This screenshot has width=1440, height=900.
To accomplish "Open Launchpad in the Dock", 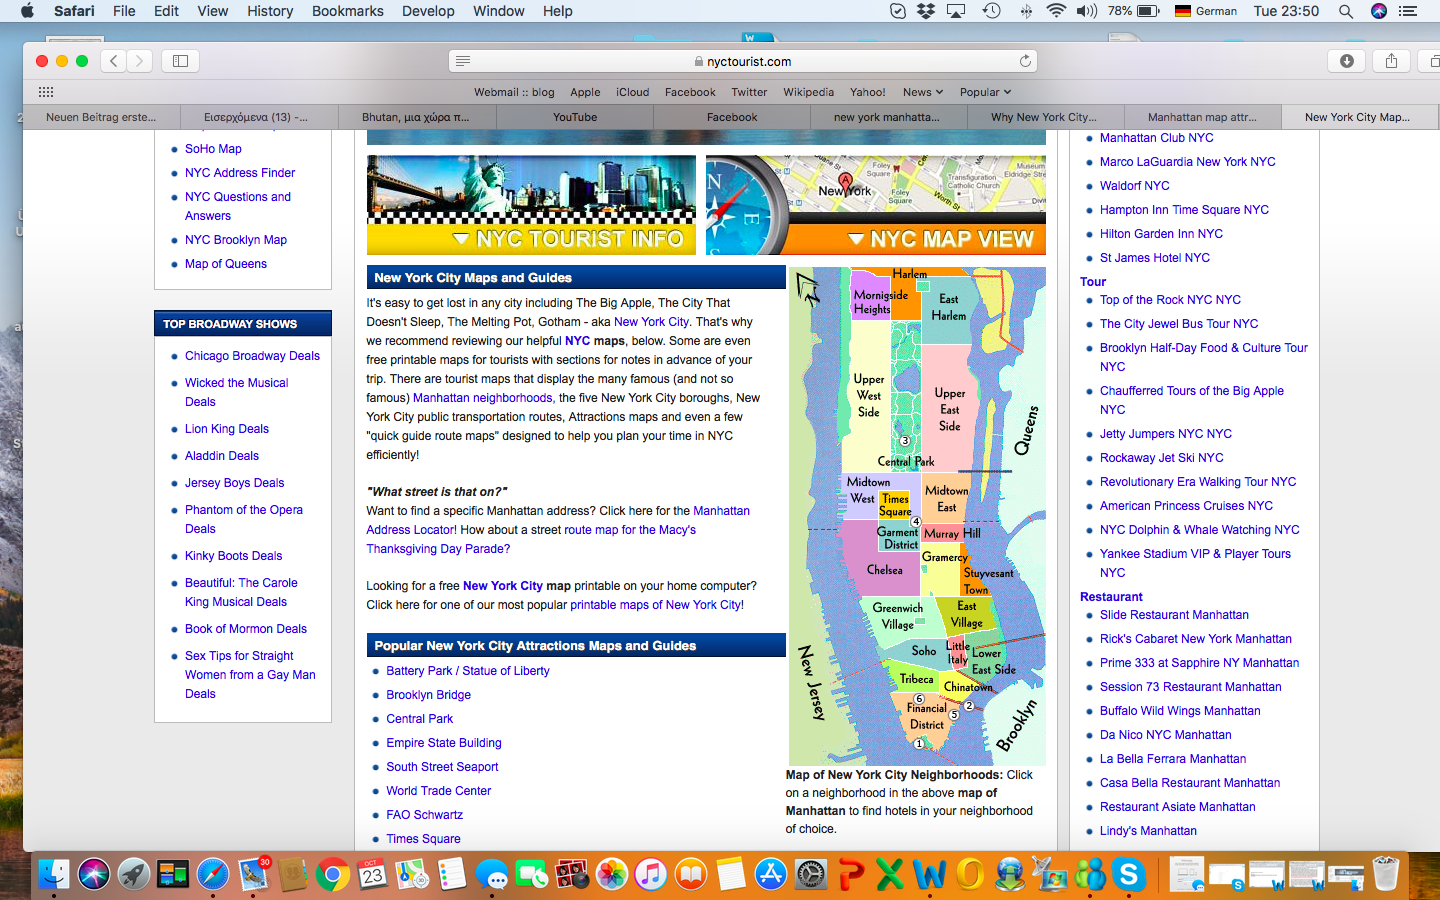I will (133, 874).
